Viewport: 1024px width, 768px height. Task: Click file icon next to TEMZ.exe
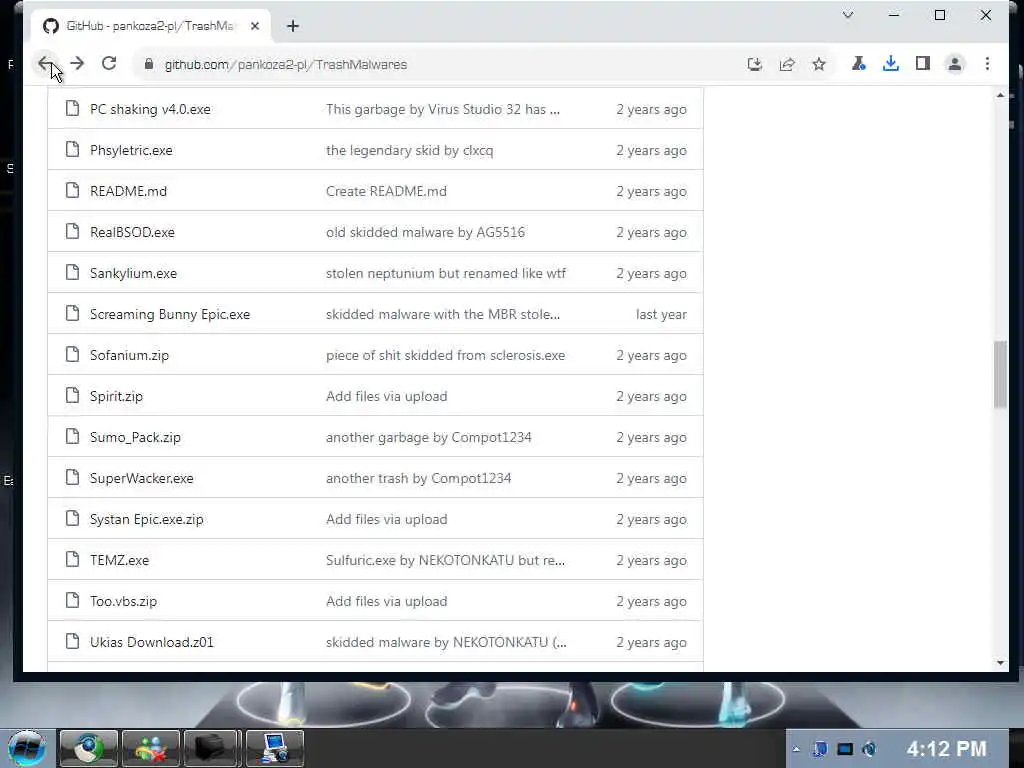coord(72,559)
